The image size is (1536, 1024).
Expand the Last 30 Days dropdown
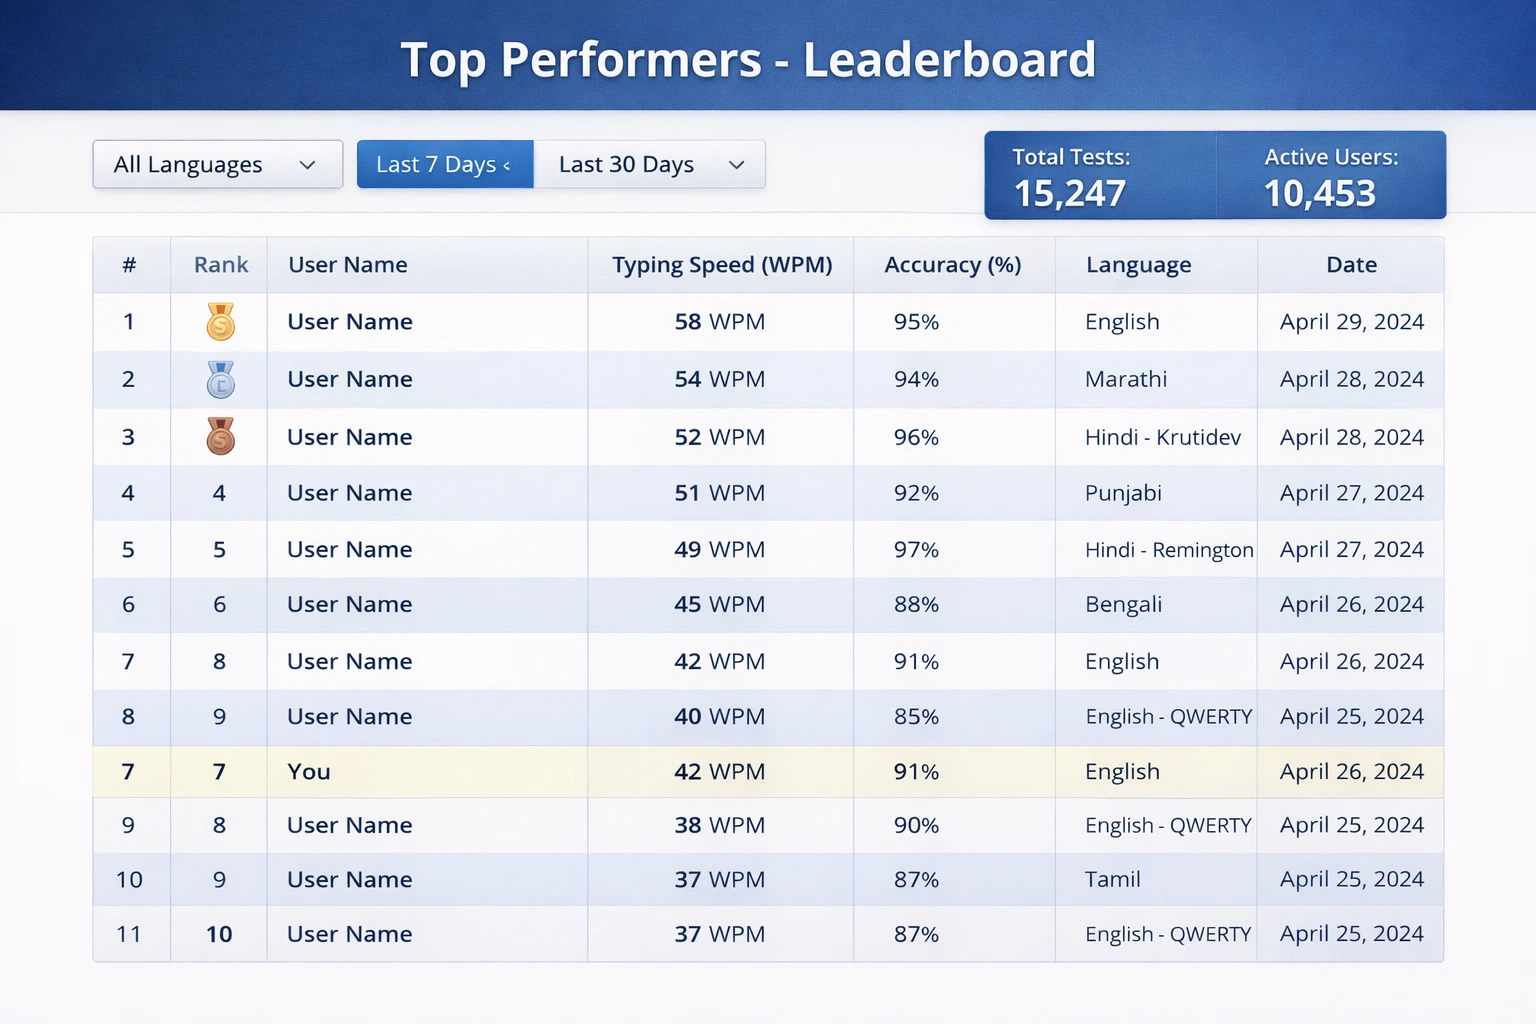point(649,164)
